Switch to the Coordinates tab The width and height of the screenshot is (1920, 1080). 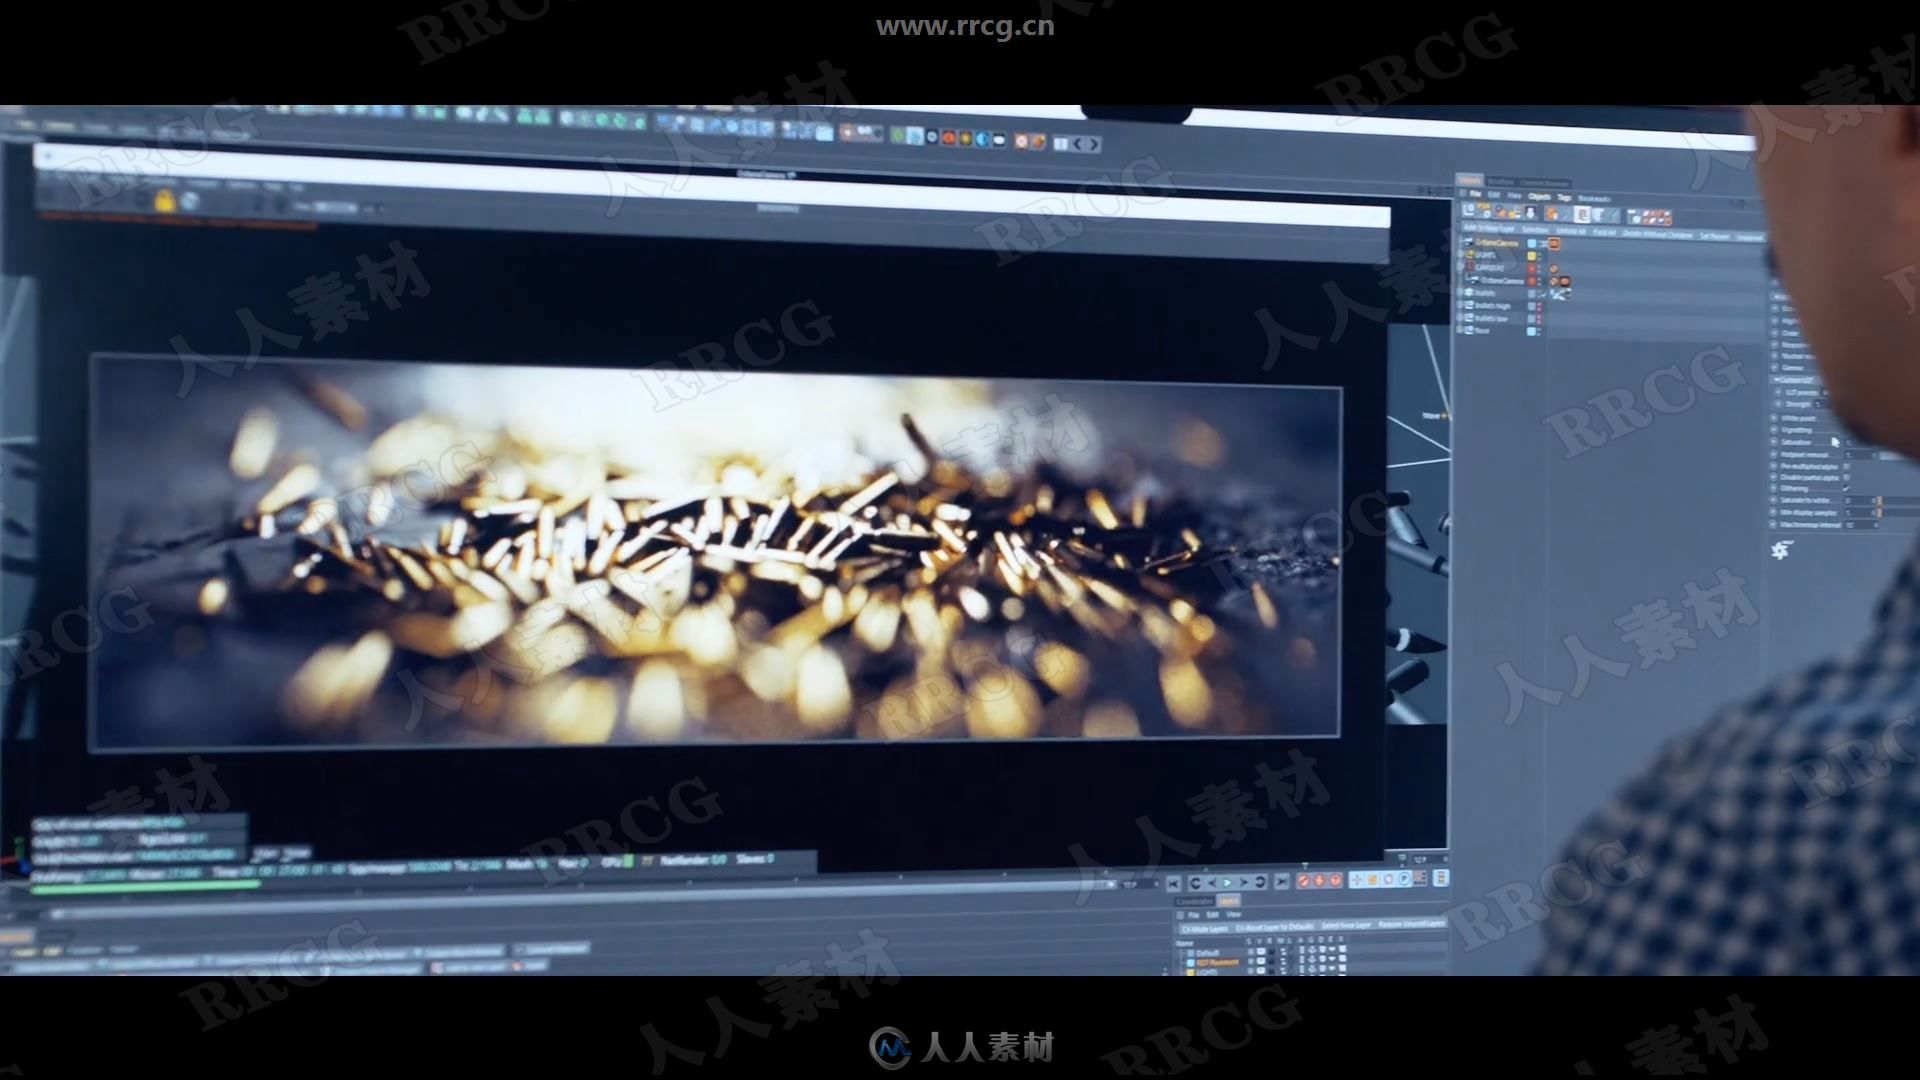(x=1194, y=901)
